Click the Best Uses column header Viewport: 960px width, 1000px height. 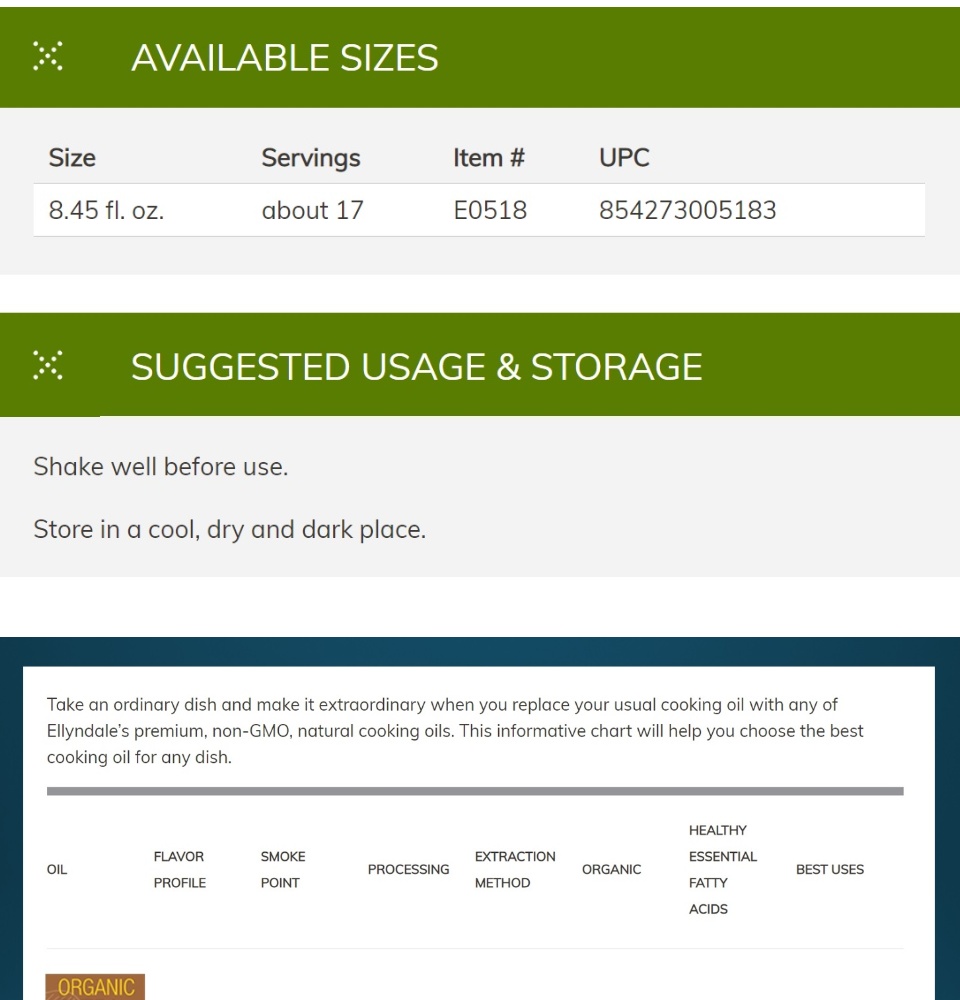829,869
